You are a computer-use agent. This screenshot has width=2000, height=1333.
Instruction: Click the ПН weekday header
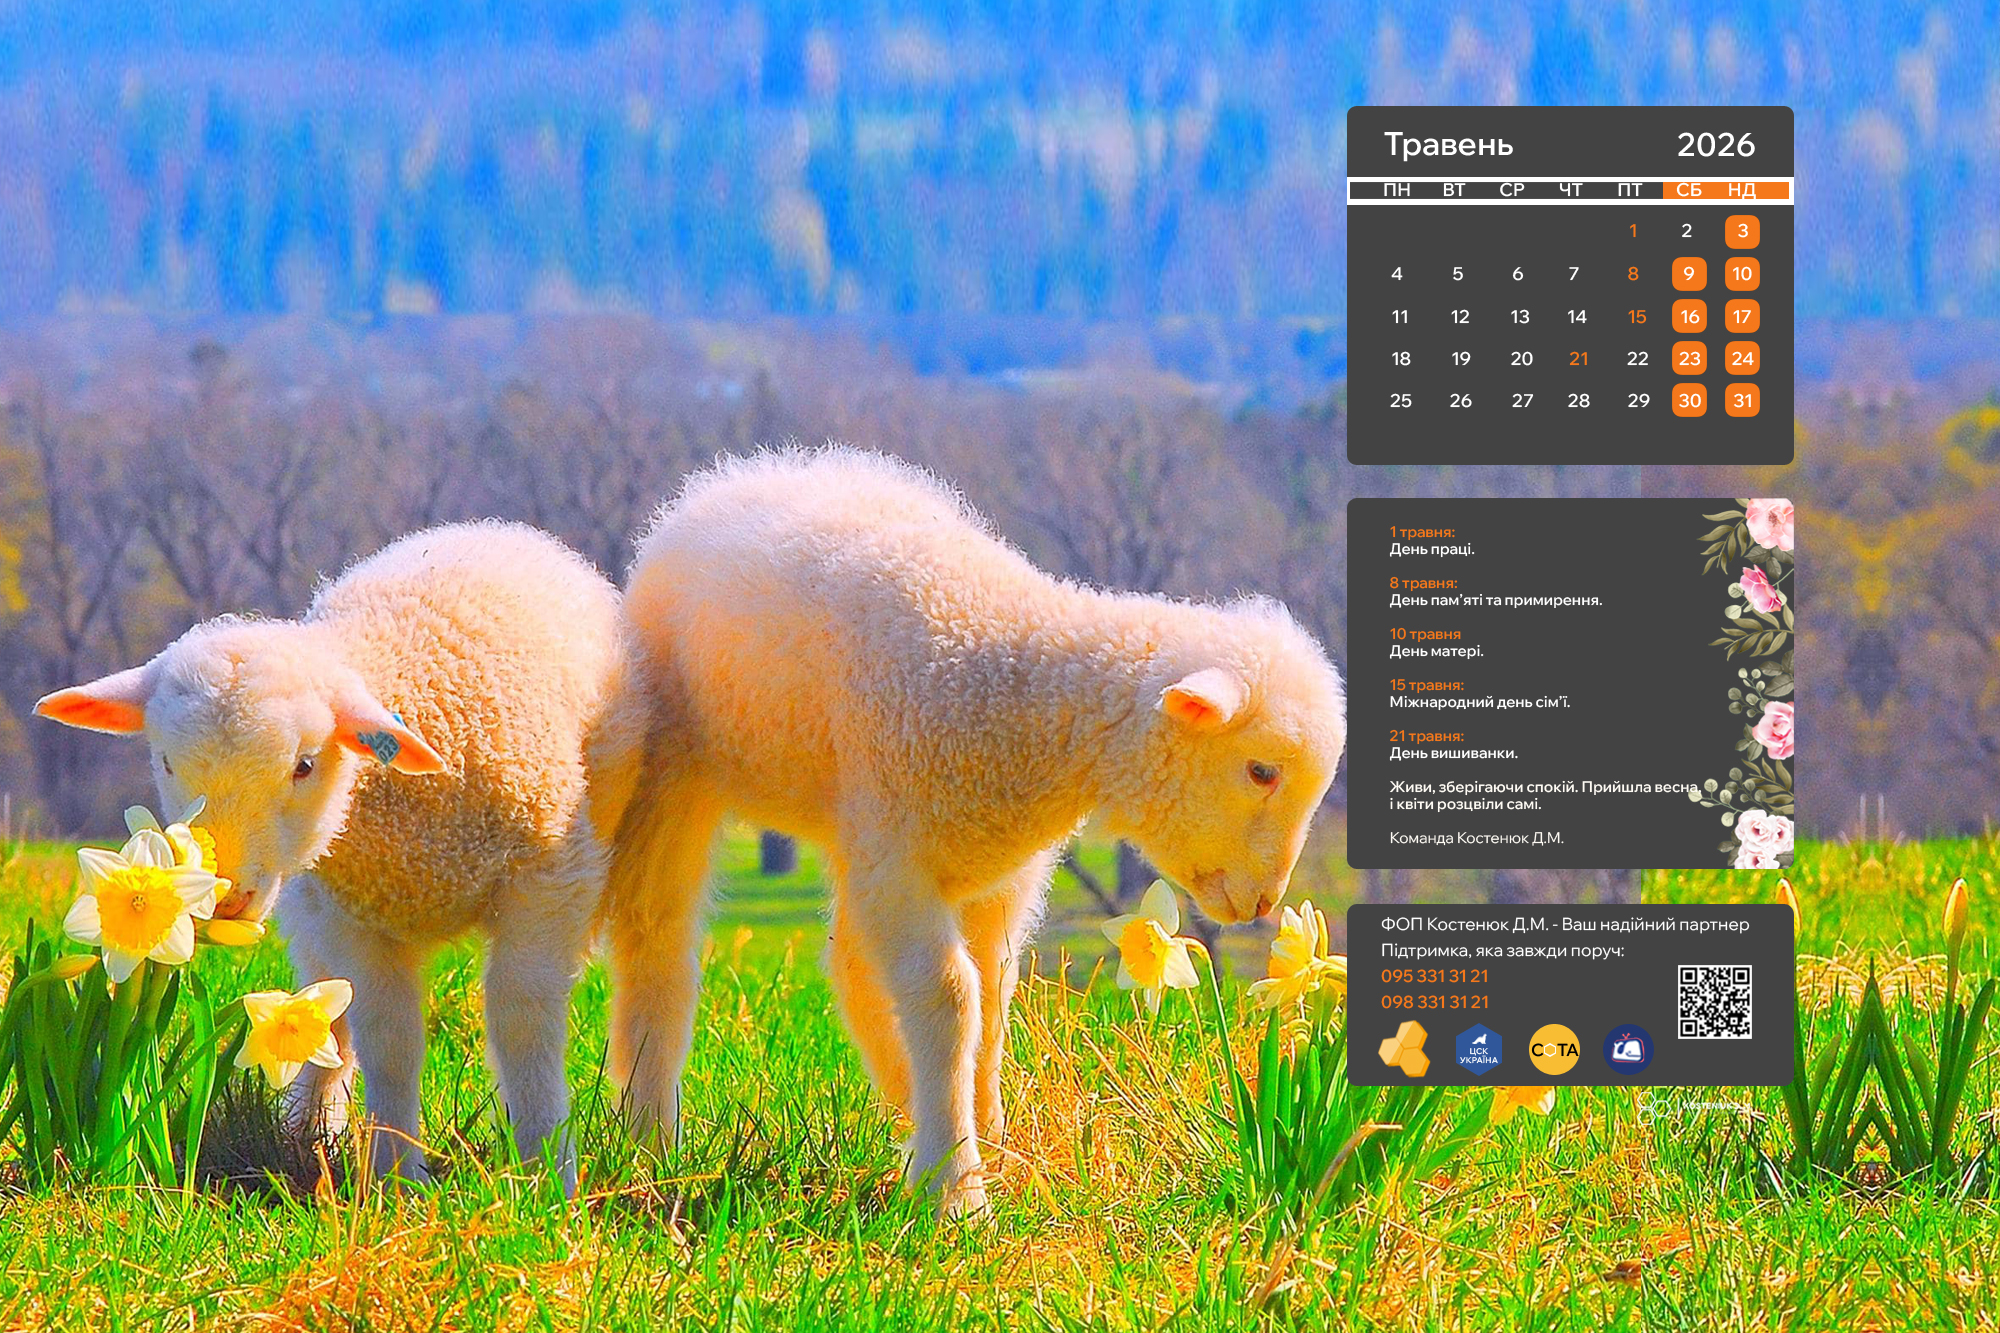tap(1396, 190)
